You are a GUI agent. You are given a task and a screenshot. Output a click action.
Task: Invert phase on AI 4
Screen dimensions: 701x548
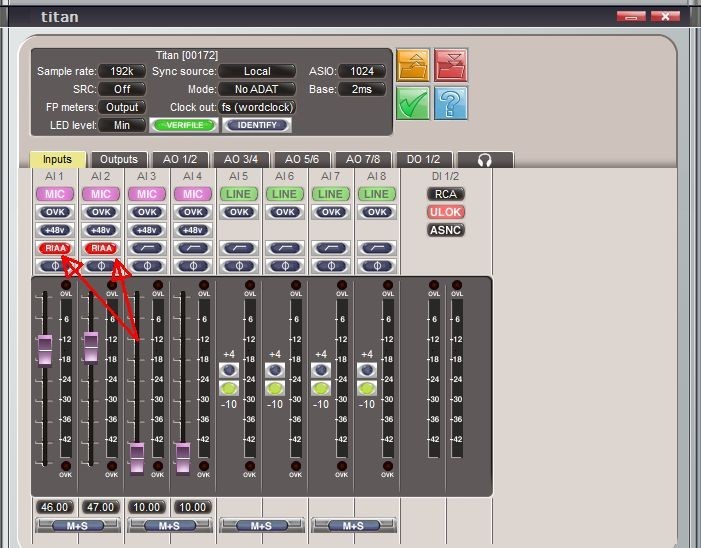point(193,266)
